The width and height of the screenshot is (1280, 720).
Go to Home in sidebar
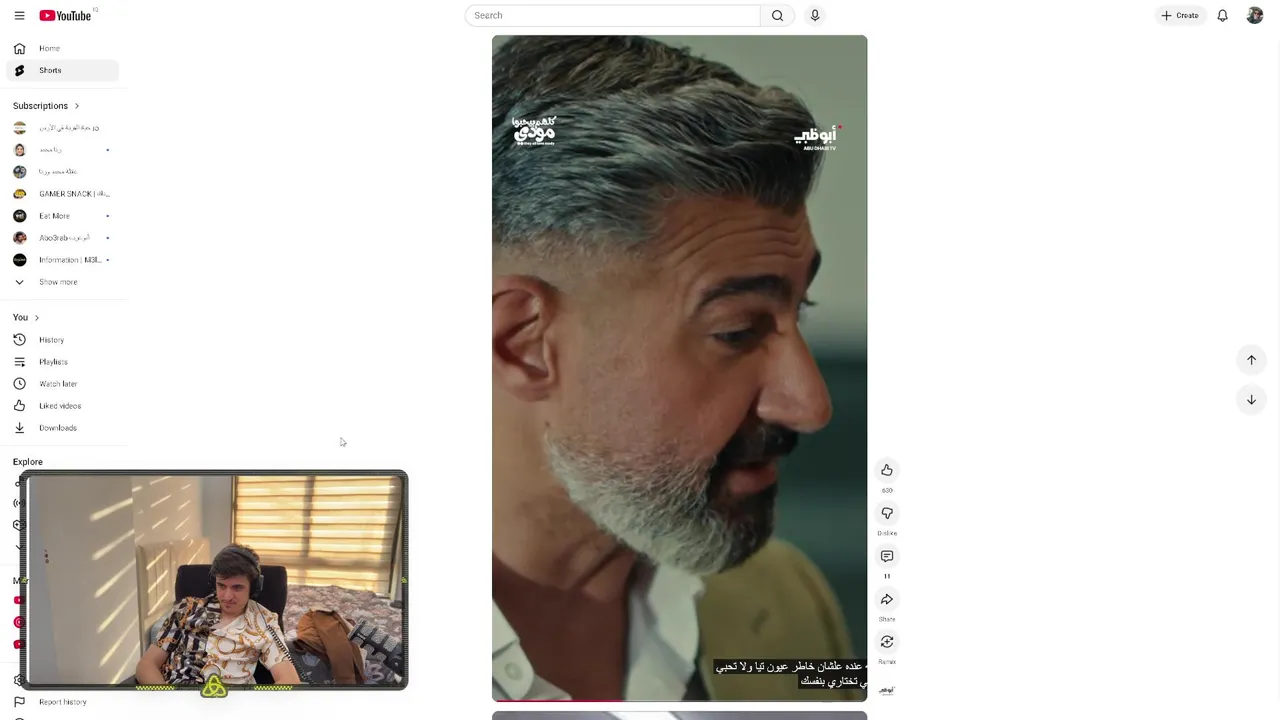(62, 48)
